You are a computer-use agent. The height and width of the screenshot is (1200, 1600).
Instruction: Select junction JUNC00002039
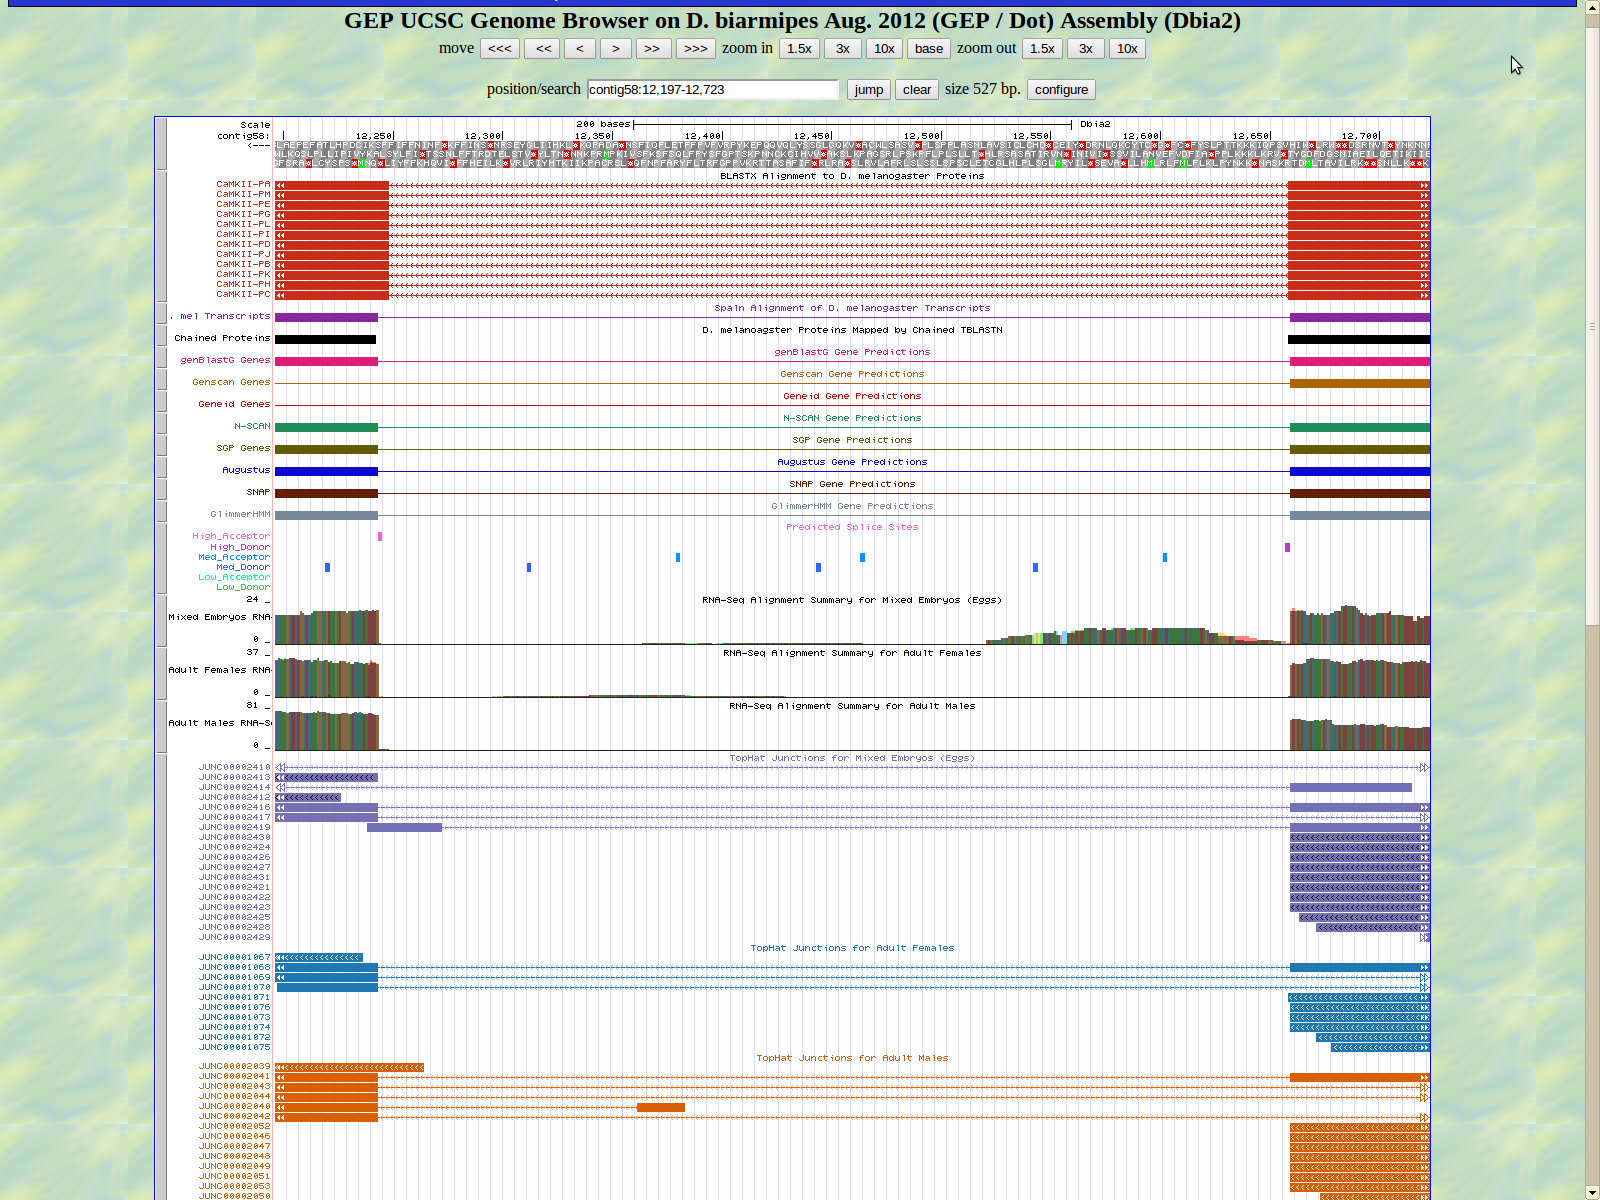tap(234, 1066)
